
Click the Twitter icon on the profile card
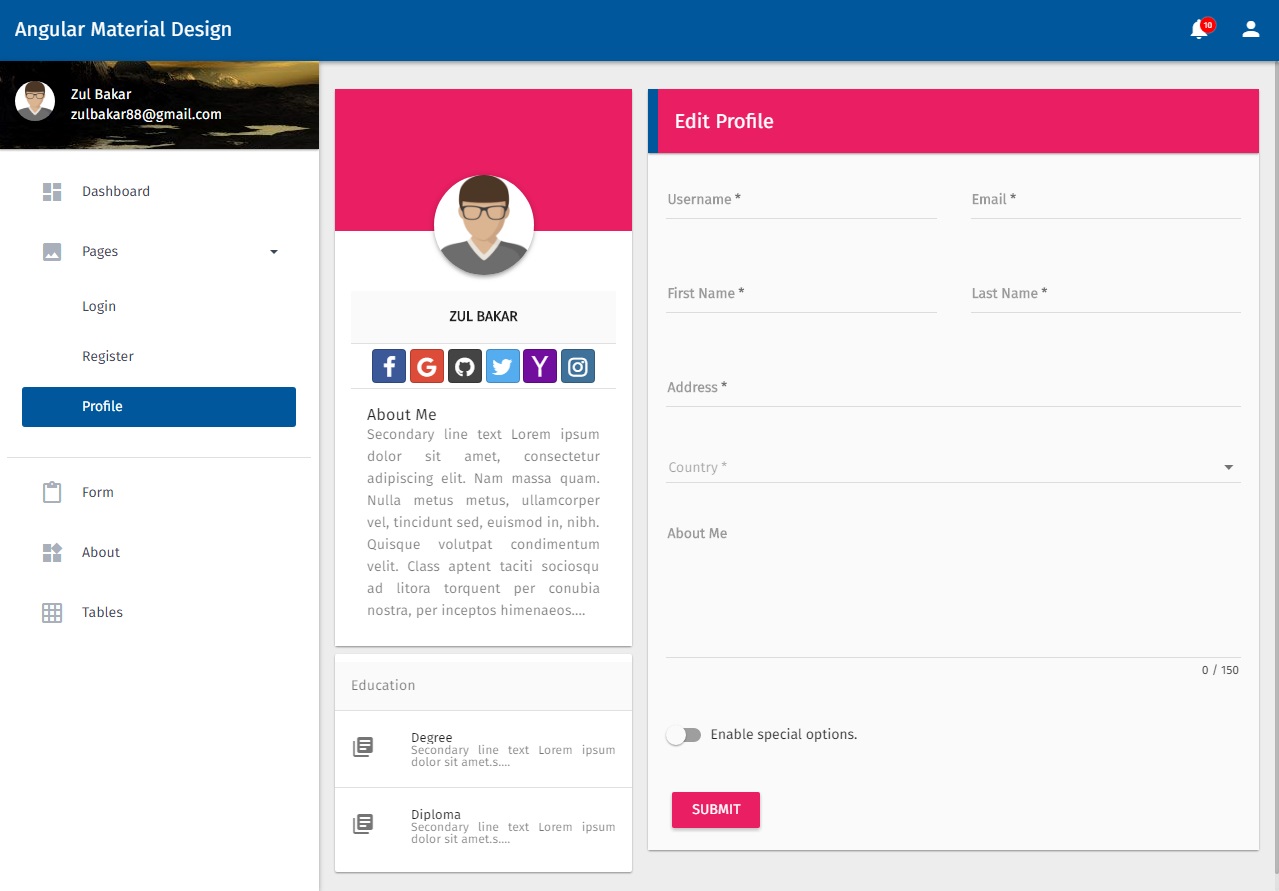[502, 366]
